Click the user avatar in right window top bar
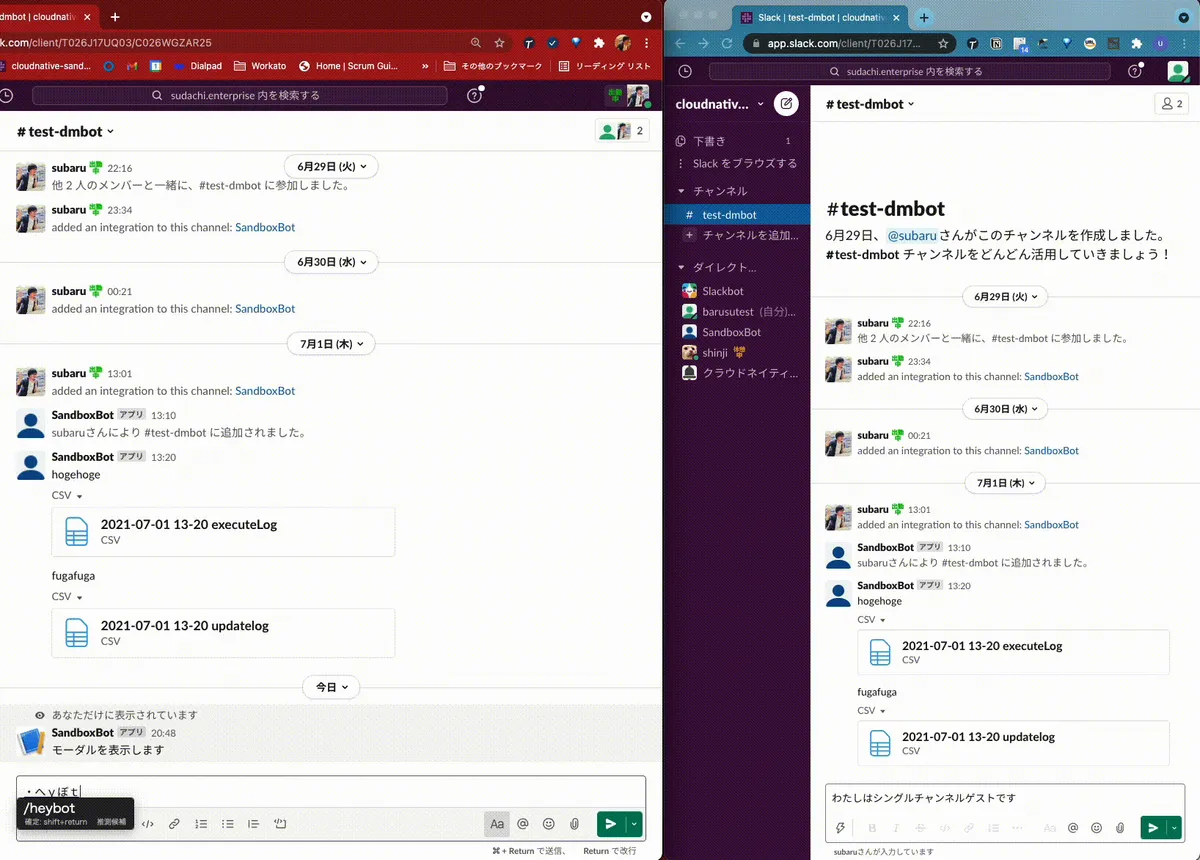This screenshot has height=860, width=1200. click(1179, 71)
